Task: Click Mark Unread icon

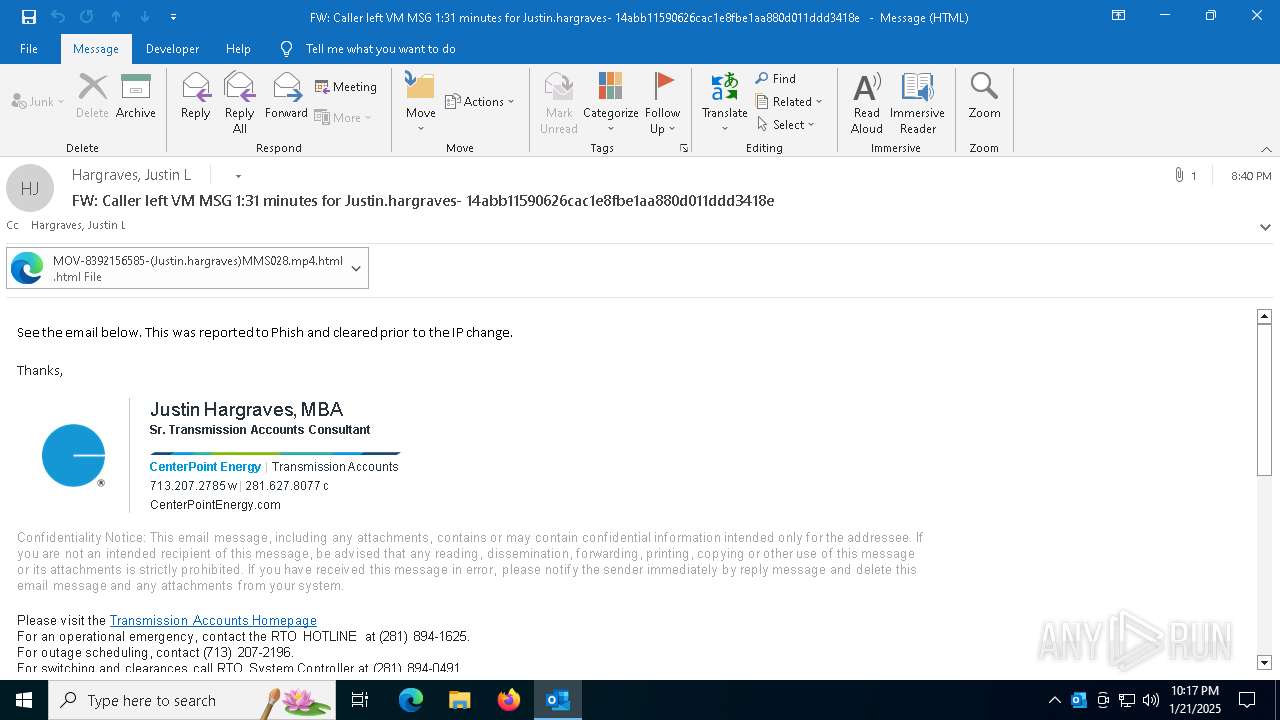Action: point(559,102)
